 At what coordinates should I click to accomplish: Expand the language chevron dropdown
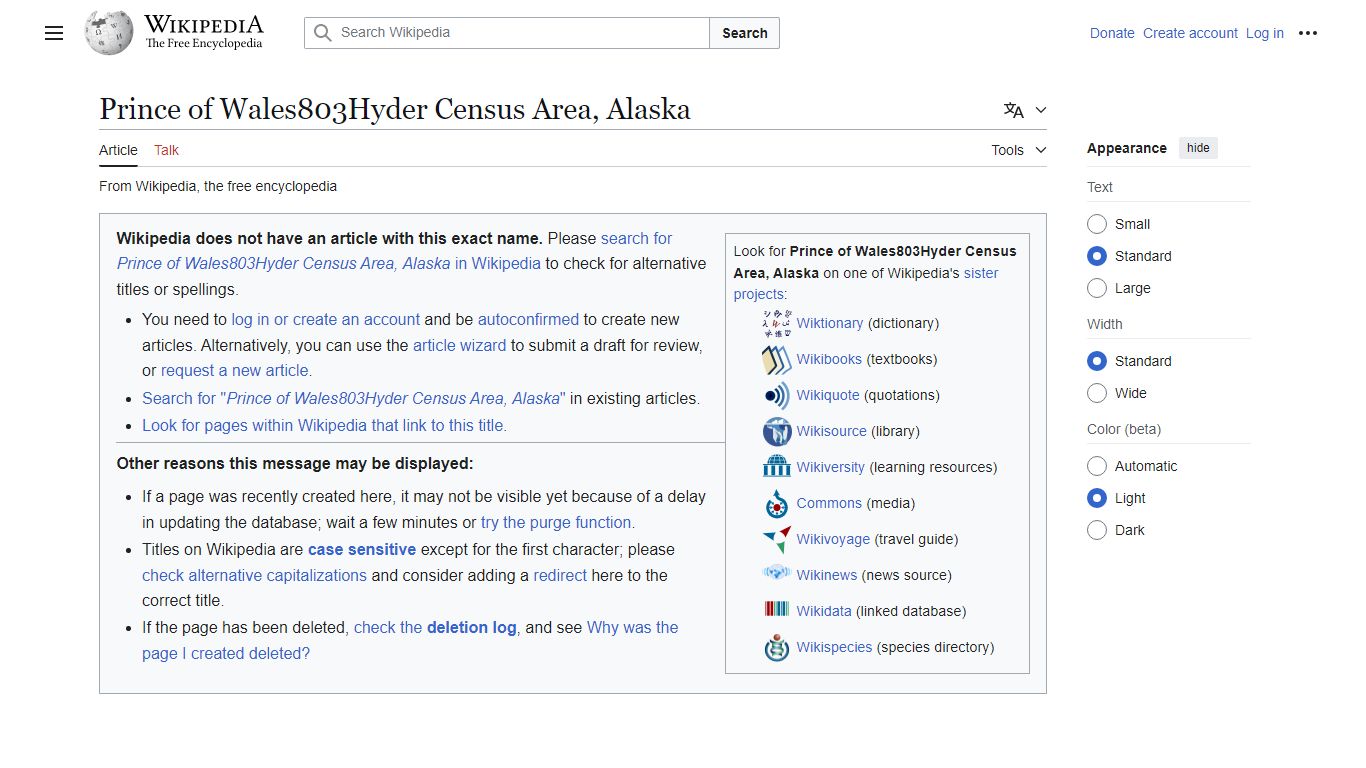pyautogui.click(x=1041, y=110)
